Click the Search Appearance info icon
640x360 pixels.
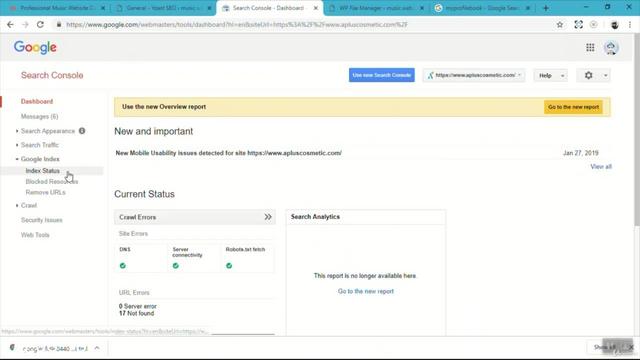tap(82, 131)
